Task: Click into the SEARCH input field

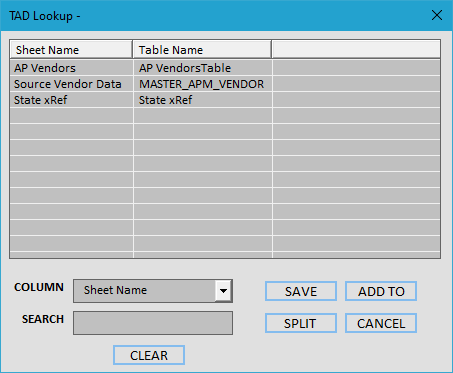Action: (x=153, y=323)
